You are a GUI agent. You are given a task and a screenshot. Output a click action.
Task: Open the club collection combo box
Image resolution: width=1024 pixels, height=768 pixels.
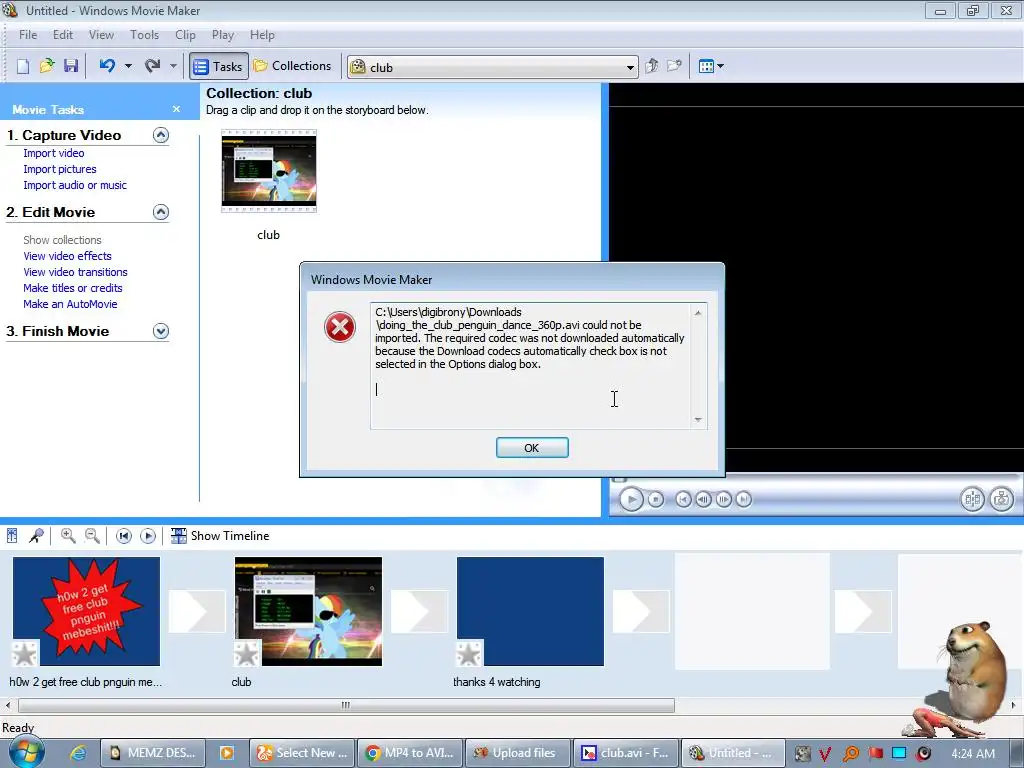(493, 67)
